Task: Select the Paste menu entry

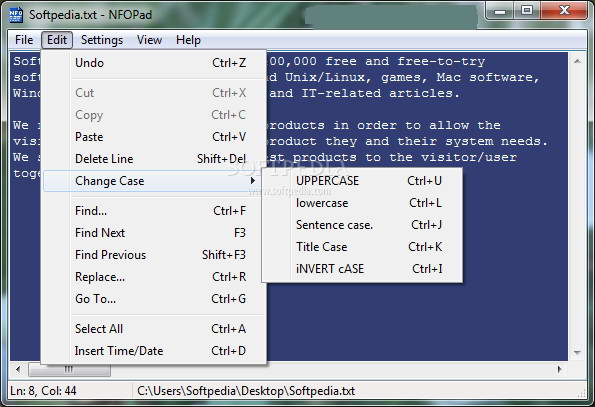Action: pos(154,137)
